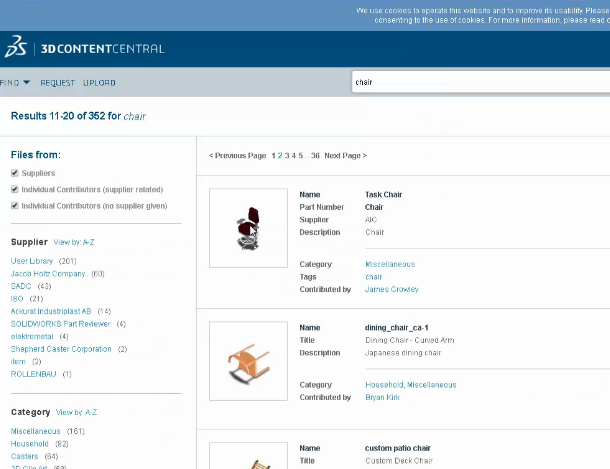Open Household category of dining chair
This screenshot has width=610, height=469.
384,385
